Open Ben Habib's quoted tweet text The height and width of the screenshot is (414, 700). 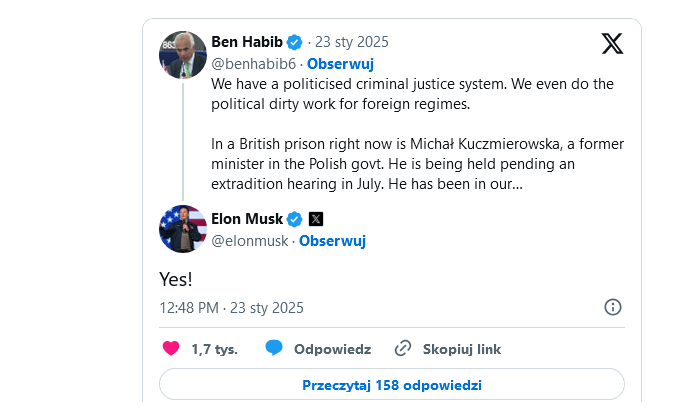[x=412, y=134]
